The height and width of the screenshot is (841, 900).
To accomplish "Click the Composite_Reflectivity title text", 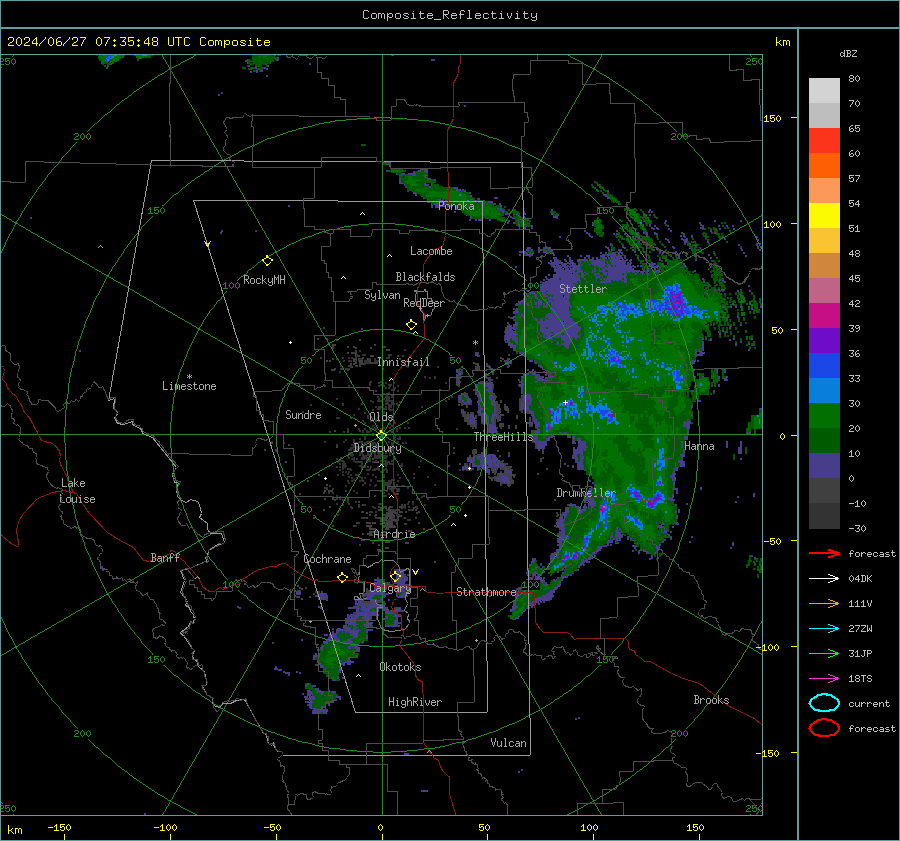I will (x=450, y=15).
